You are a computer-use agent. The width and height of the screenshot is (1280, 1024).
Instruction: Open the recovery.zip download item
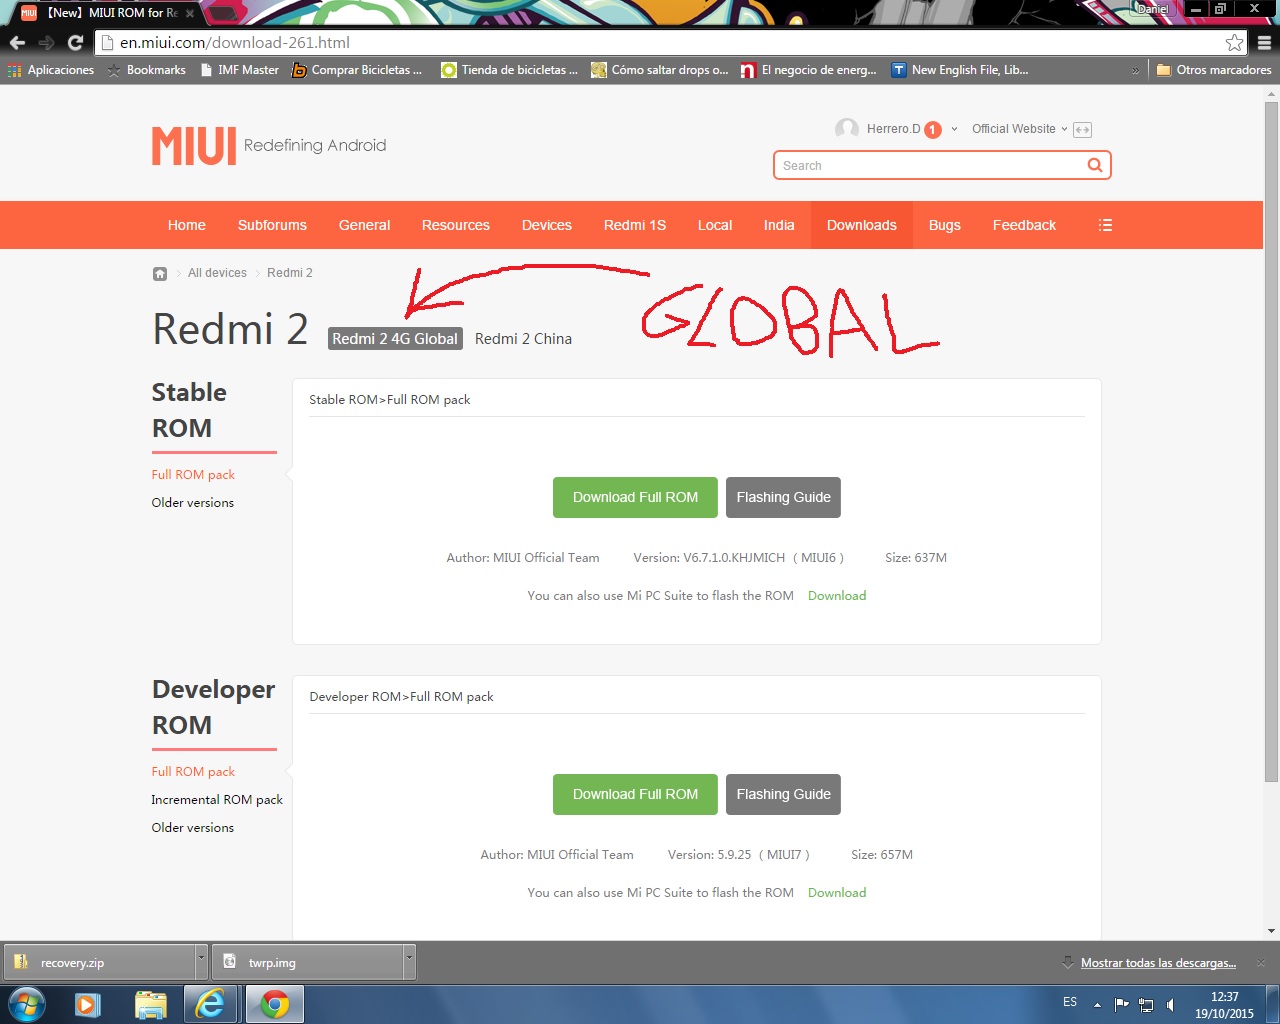(99, 962)
